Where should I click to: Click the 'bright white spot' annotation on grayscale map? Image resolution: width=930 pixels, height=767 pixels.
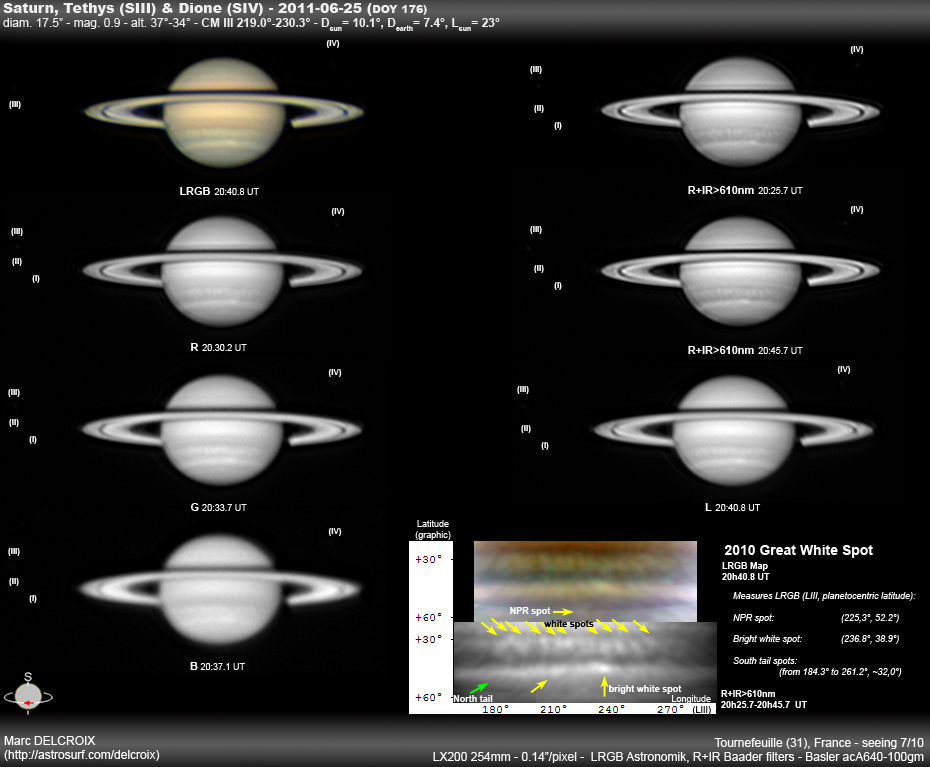point(645,689)
